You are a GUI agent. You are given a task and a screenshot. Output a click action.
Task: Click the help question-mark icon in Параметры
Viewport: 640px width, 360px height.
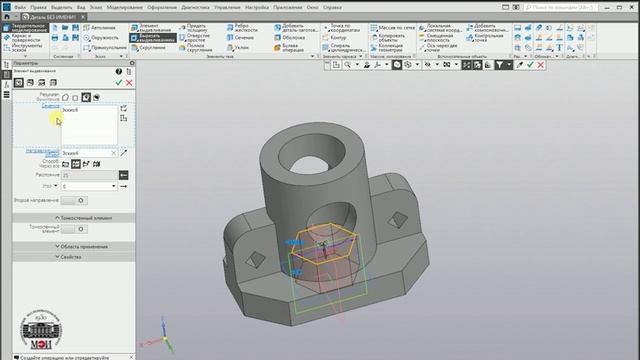tap(118, 71)
